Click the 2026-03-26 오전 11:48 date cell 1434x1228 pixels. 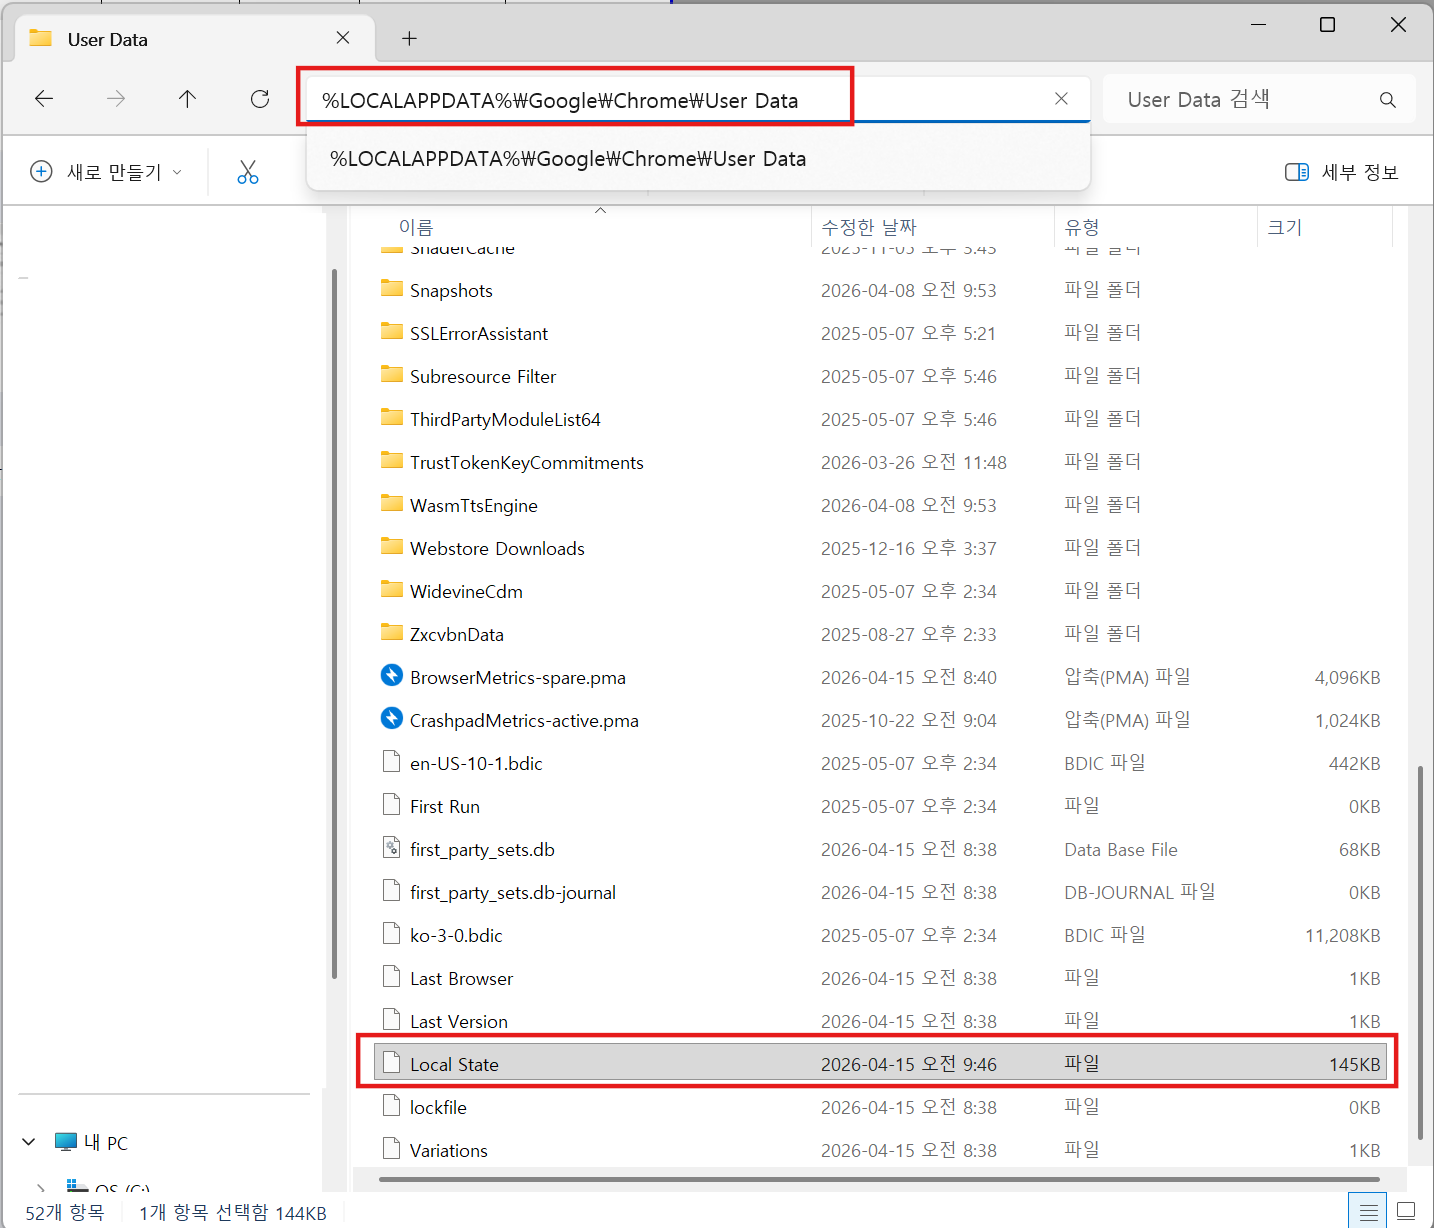(x=914, y=462)
